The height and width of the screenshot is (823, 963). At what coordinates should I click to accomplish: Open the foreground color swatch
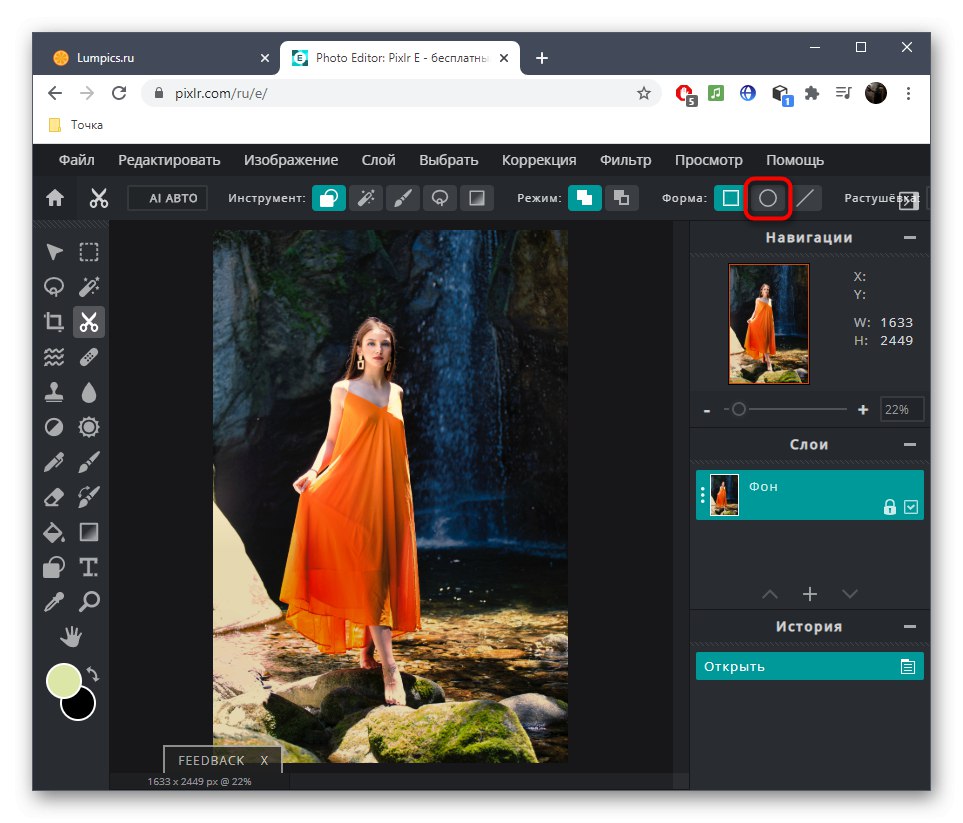[64, 681]
